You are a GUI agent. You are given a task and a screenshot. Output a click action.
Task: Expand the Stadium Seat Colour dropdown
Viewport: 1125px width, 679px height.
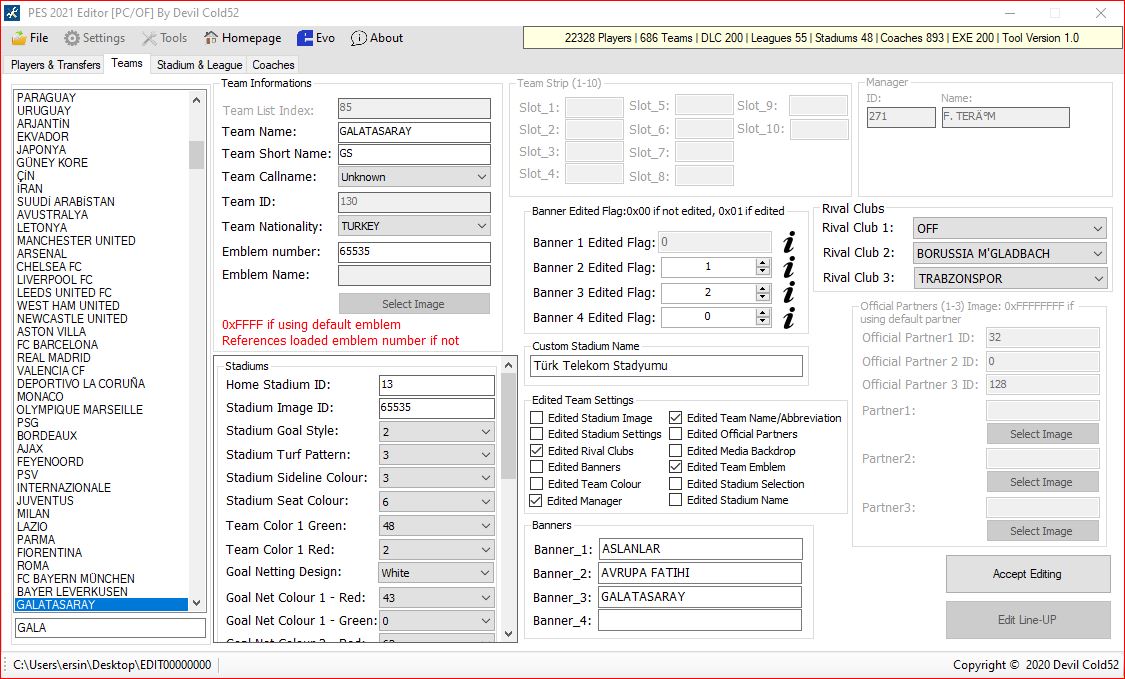[x=436, y=501]
